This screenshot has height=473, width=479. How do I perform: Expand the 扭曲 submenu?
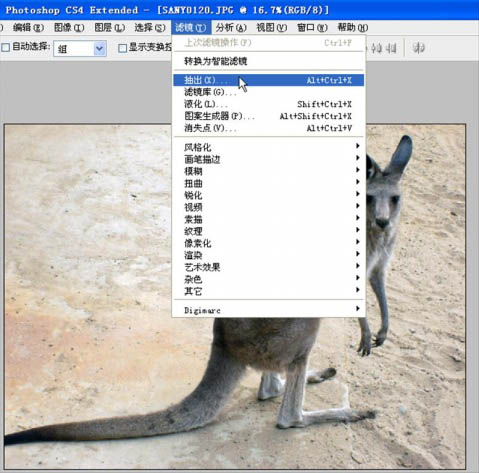[268, 183]
